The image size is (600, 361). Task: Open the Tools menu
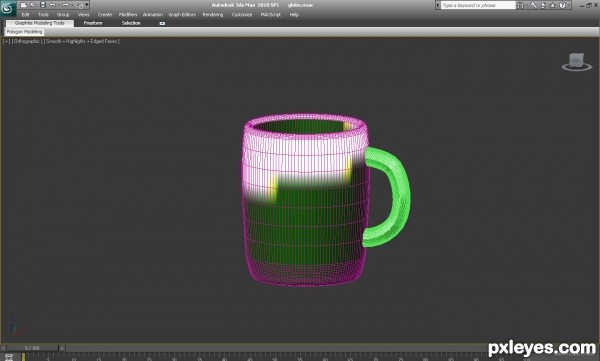pyautogui.click(x=43, y=15)
